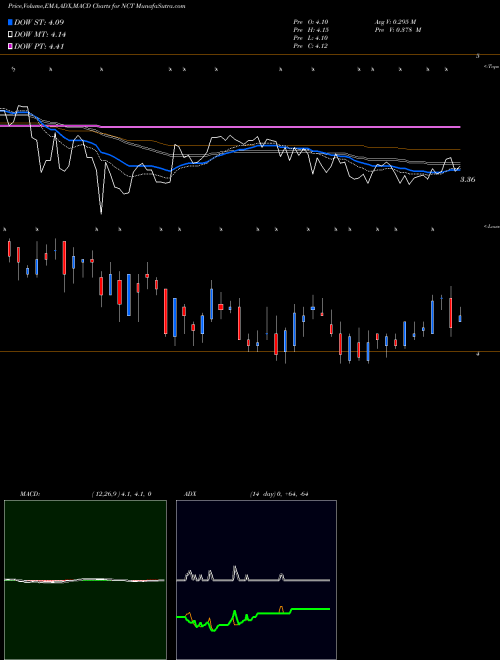Click the 'Pre H: 4.15' high value
Image resolution: width=500 pixels, height=660 pixels.
(x=311, y=30)
